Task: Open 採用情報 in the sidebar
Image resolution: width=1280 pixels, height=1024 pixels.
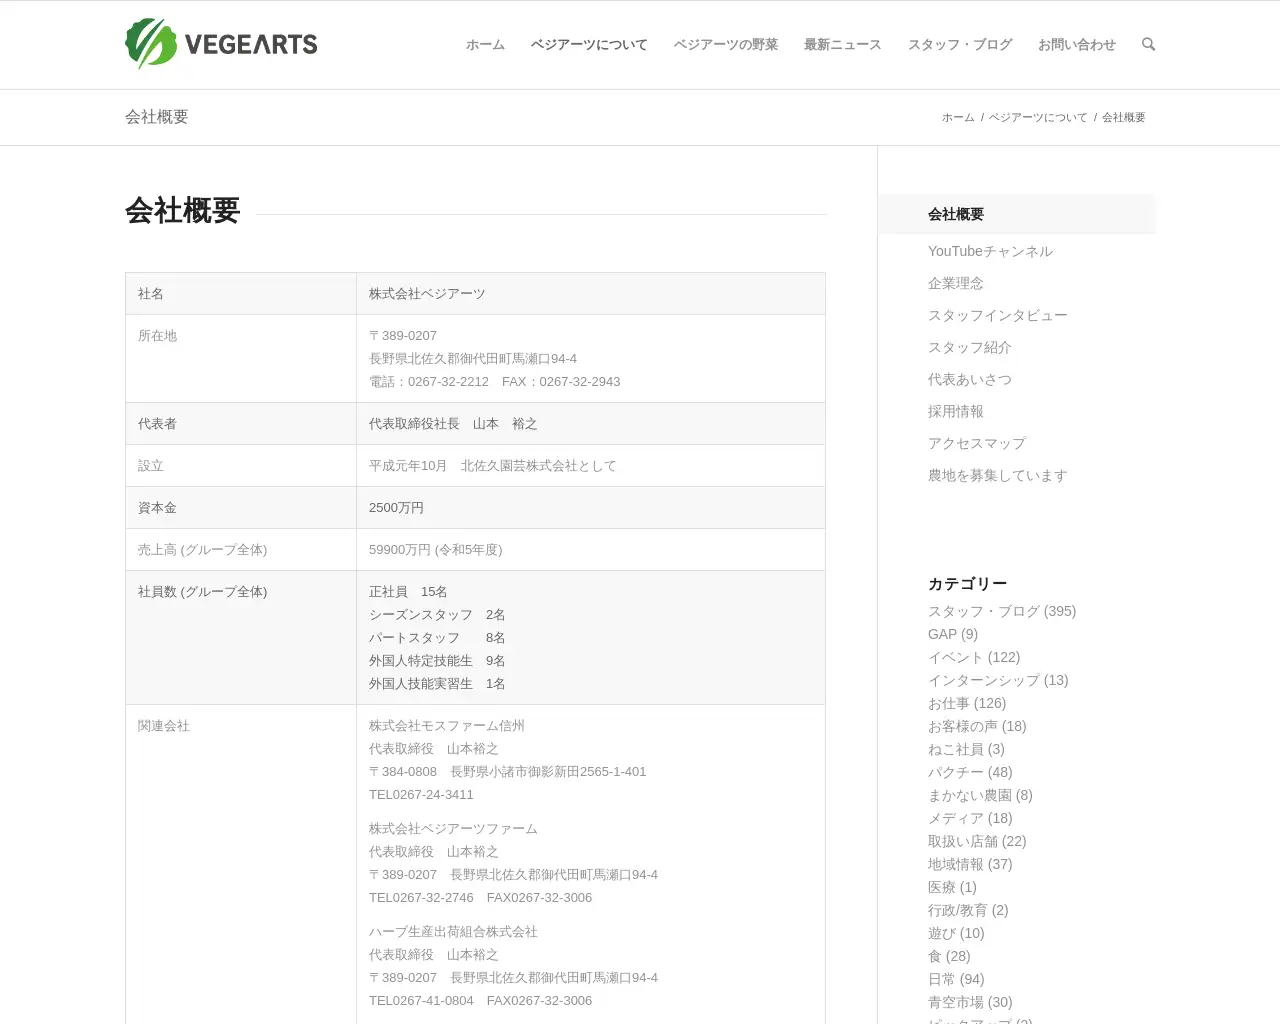Action: click(955, 412)
